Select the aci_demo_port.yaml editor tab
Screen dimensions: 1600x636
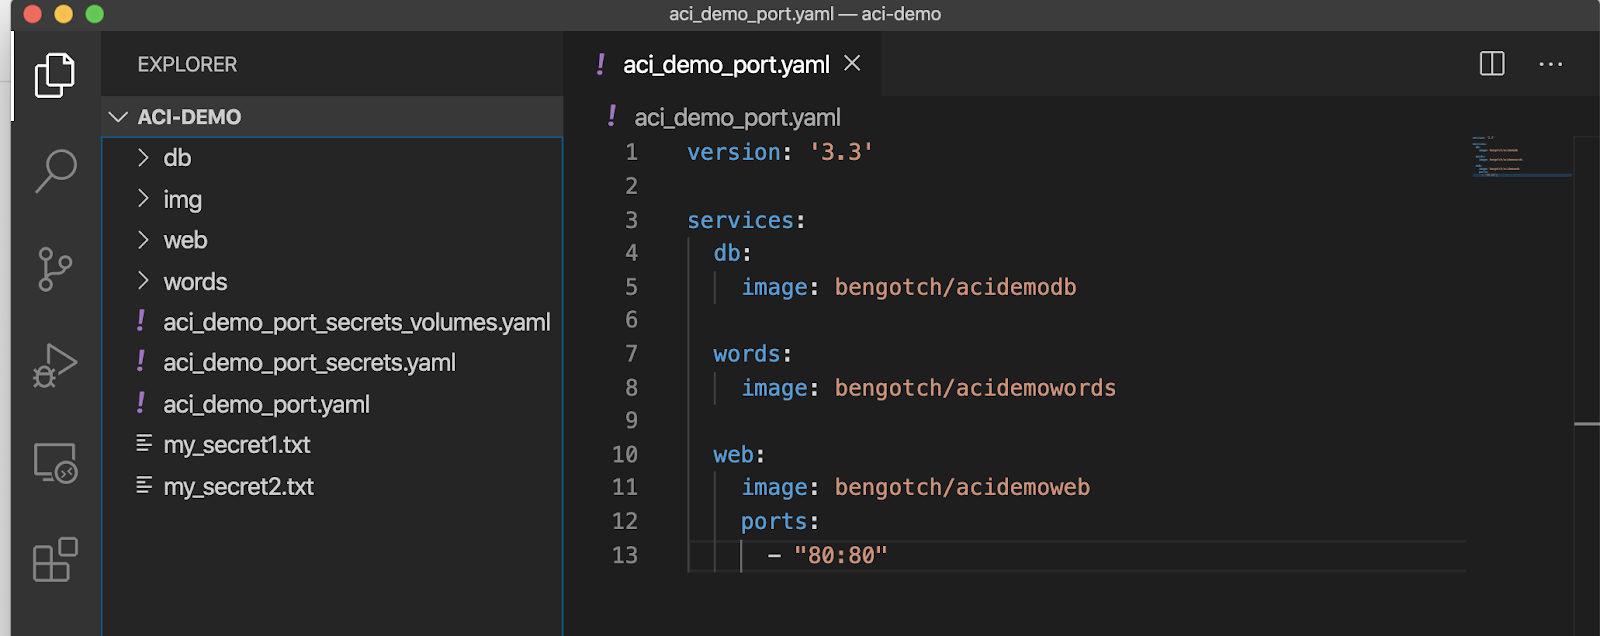725,65
